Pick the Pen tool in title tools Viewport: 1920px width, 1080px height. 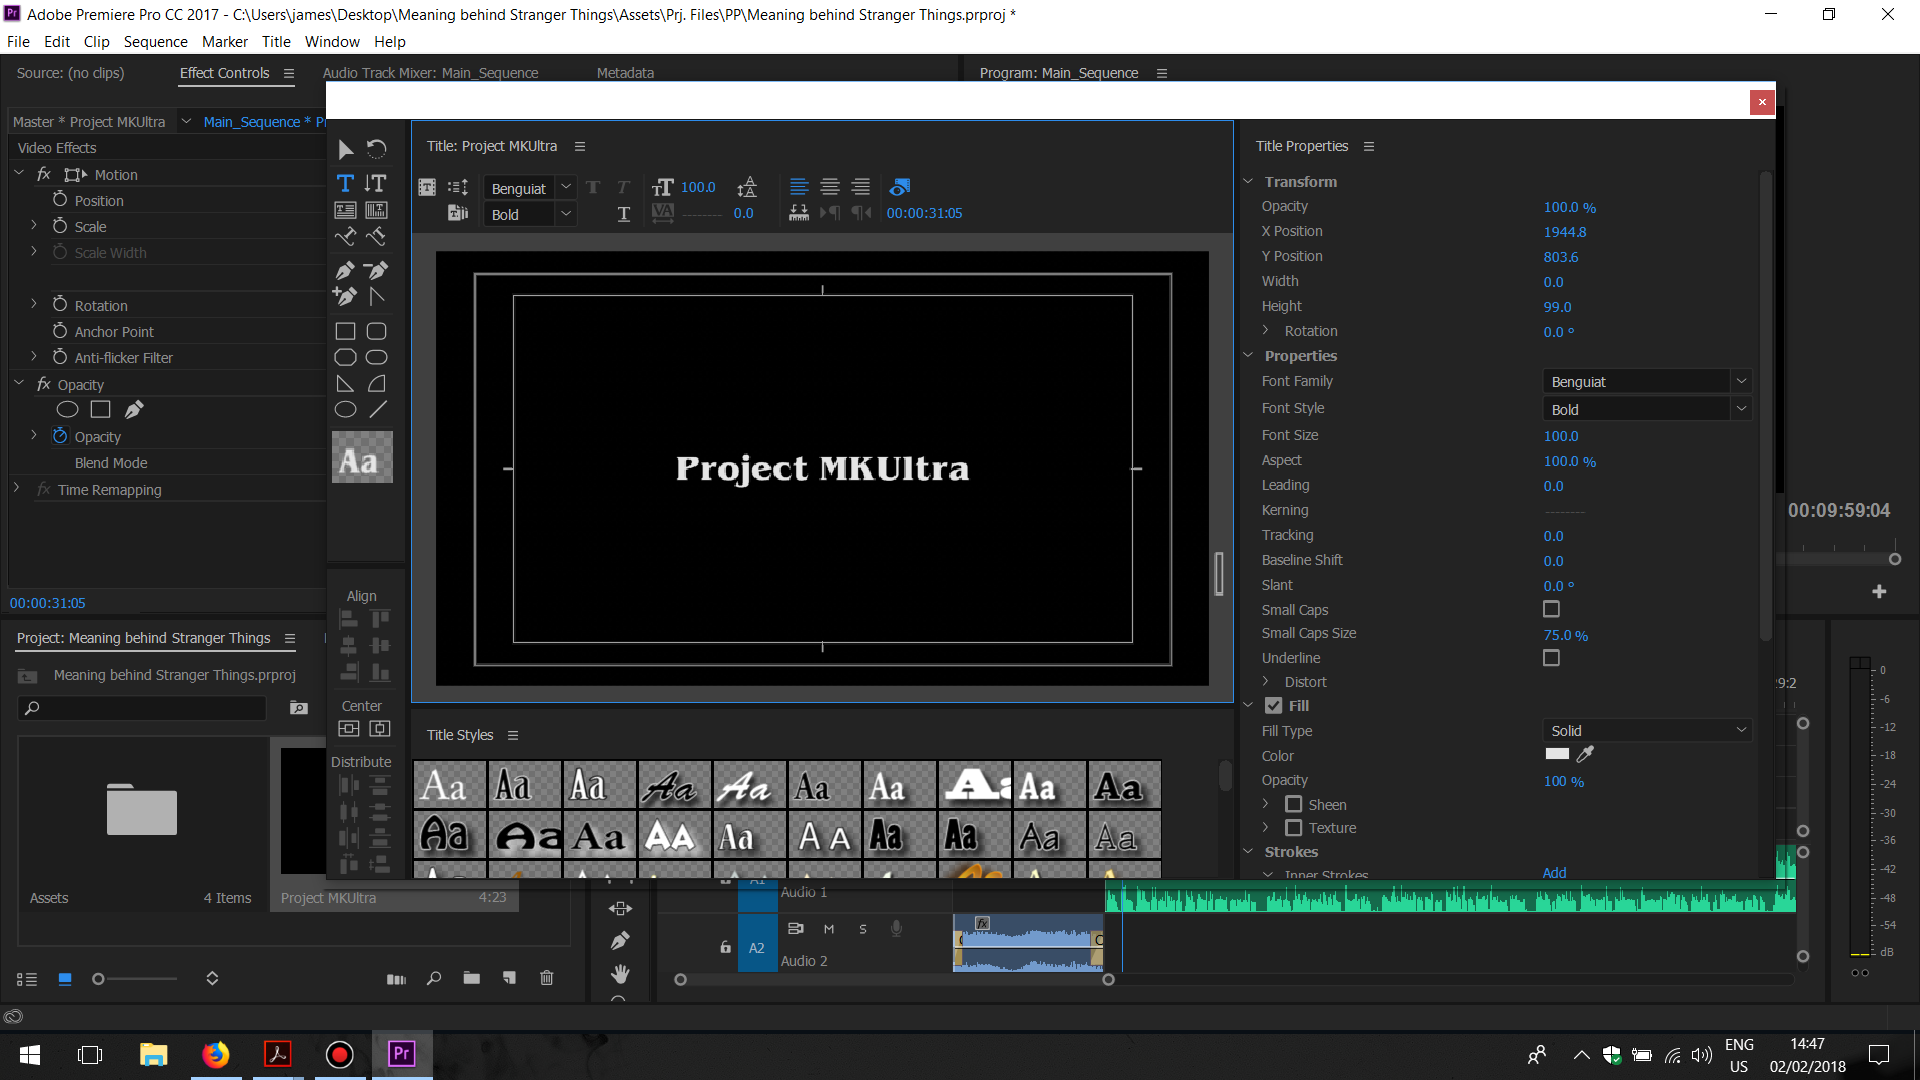tap(345, 270)
